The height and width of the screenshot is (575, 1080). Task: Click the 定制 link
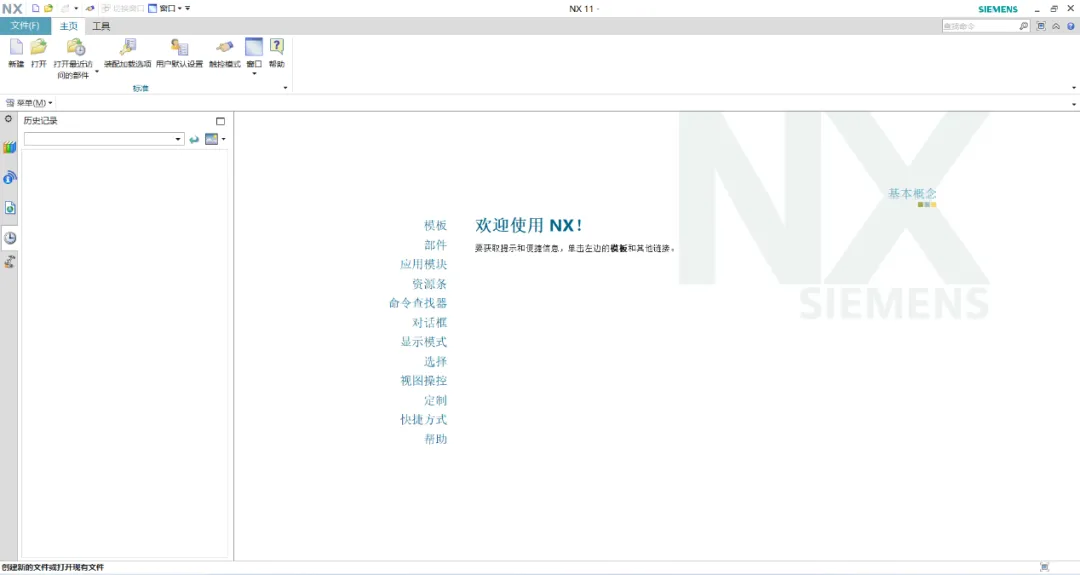435,400
